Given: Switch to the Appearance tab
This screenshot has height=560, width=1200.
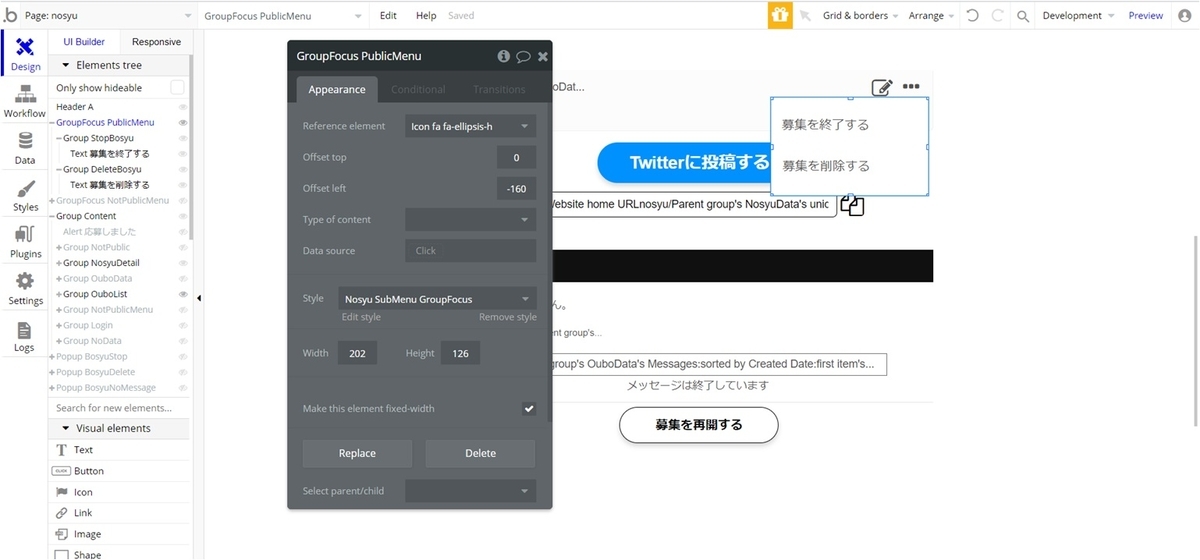Looking at the screenshot, I should (337, 89).
